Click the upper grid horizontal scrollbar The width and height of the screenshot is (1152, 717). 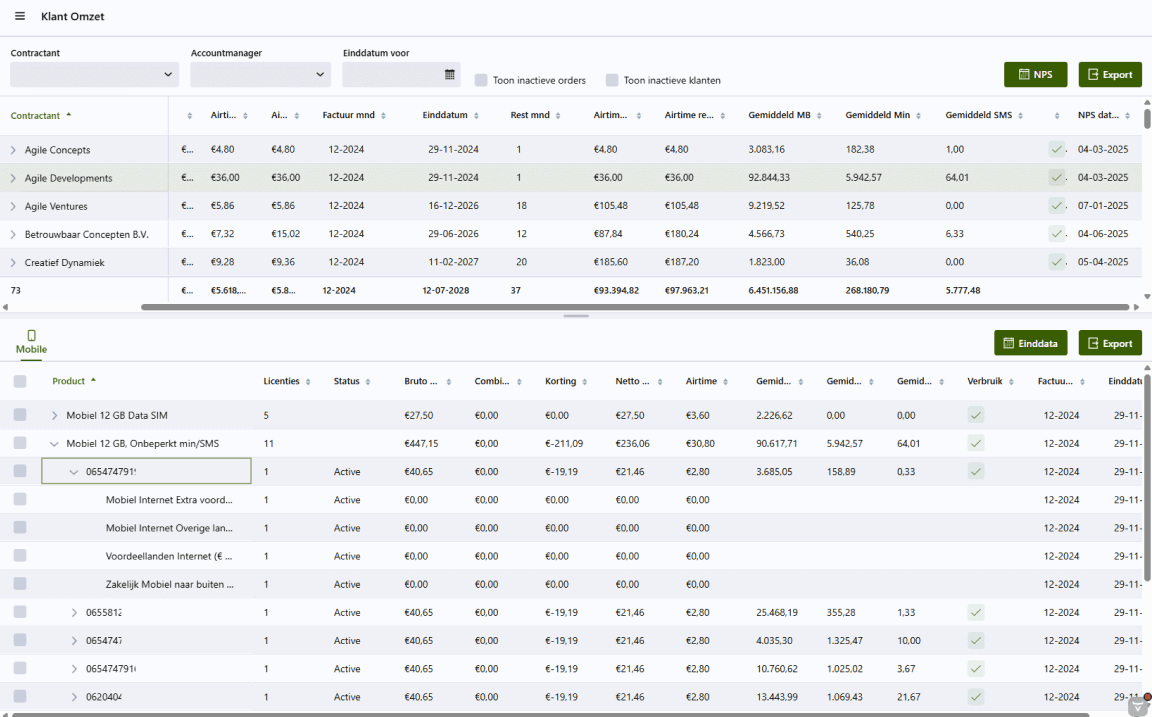pyautogui.click(x=634, y=307)
